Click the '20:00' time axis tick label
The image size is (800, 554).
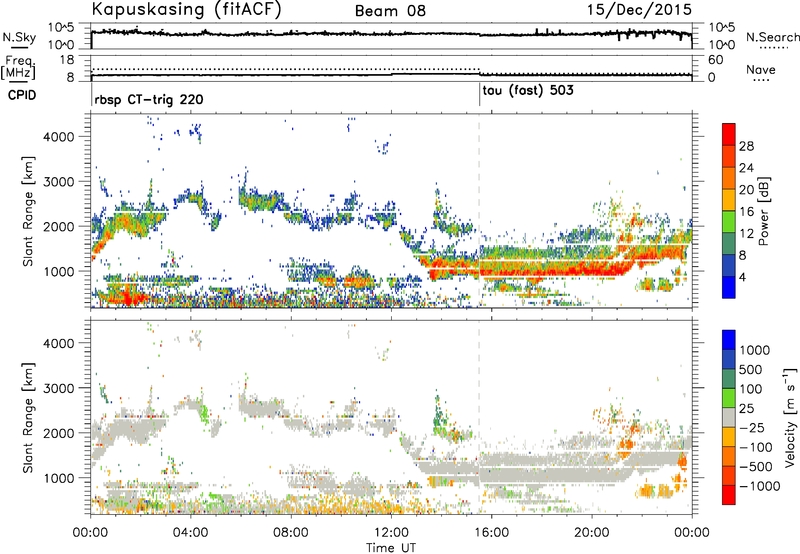pos(592,533)
